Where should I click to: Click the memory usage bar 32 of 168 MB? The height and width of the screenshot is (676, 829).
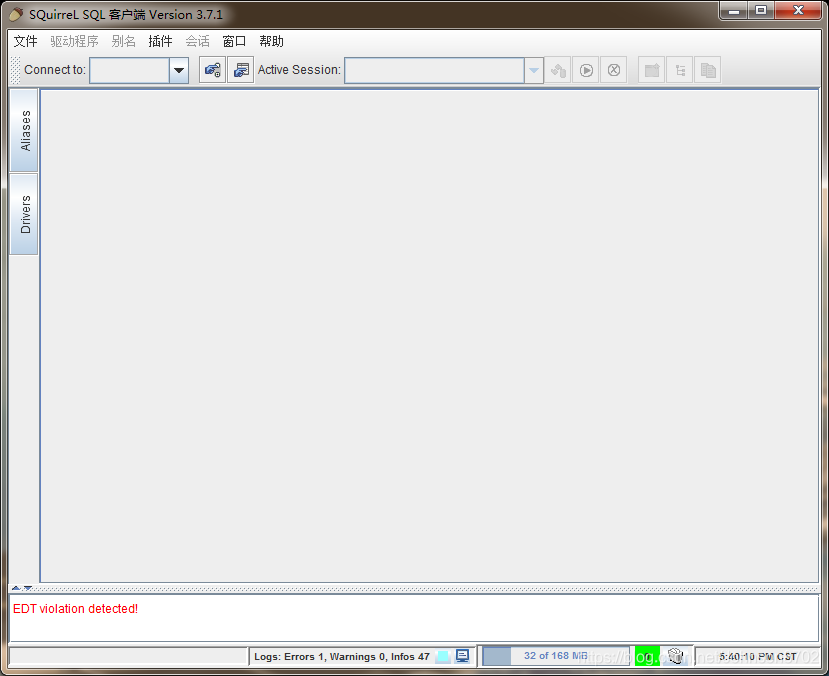coord(556,656)
